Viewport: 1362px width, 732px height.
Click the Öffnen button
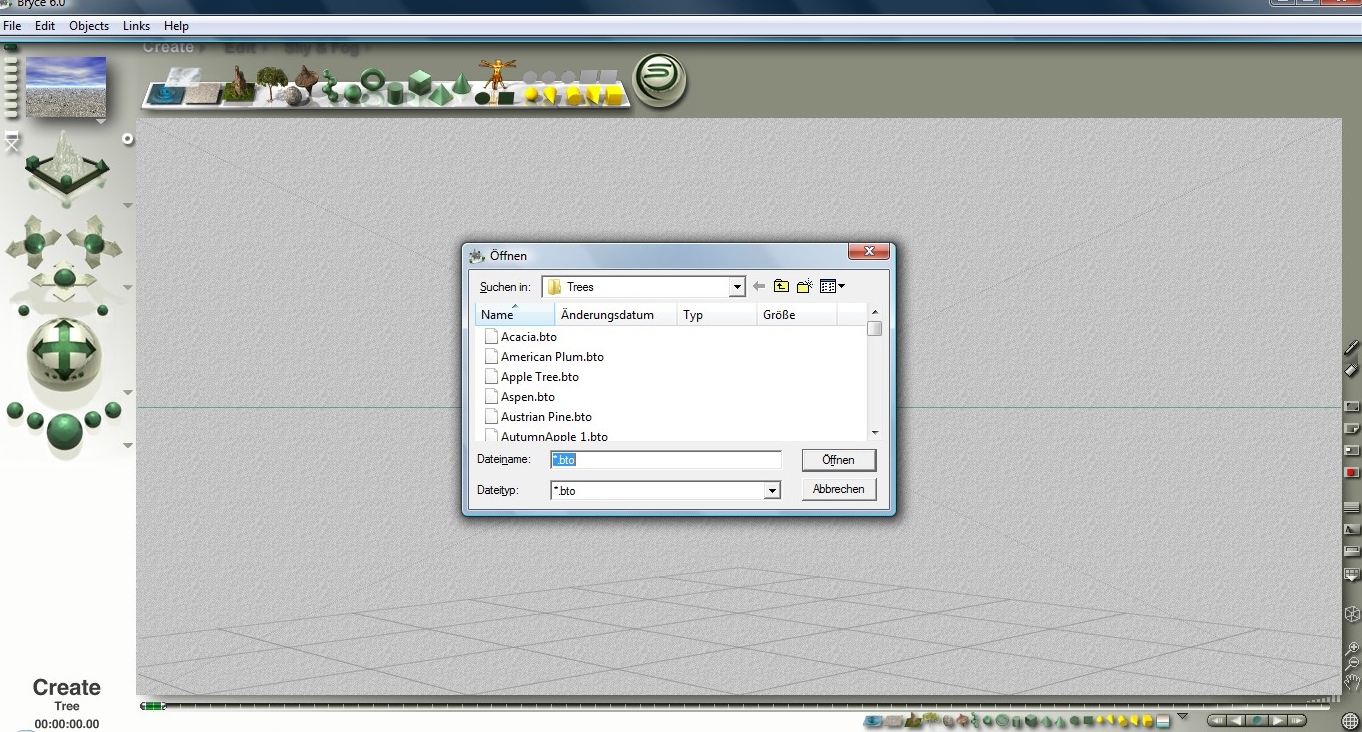pos(839,460)
